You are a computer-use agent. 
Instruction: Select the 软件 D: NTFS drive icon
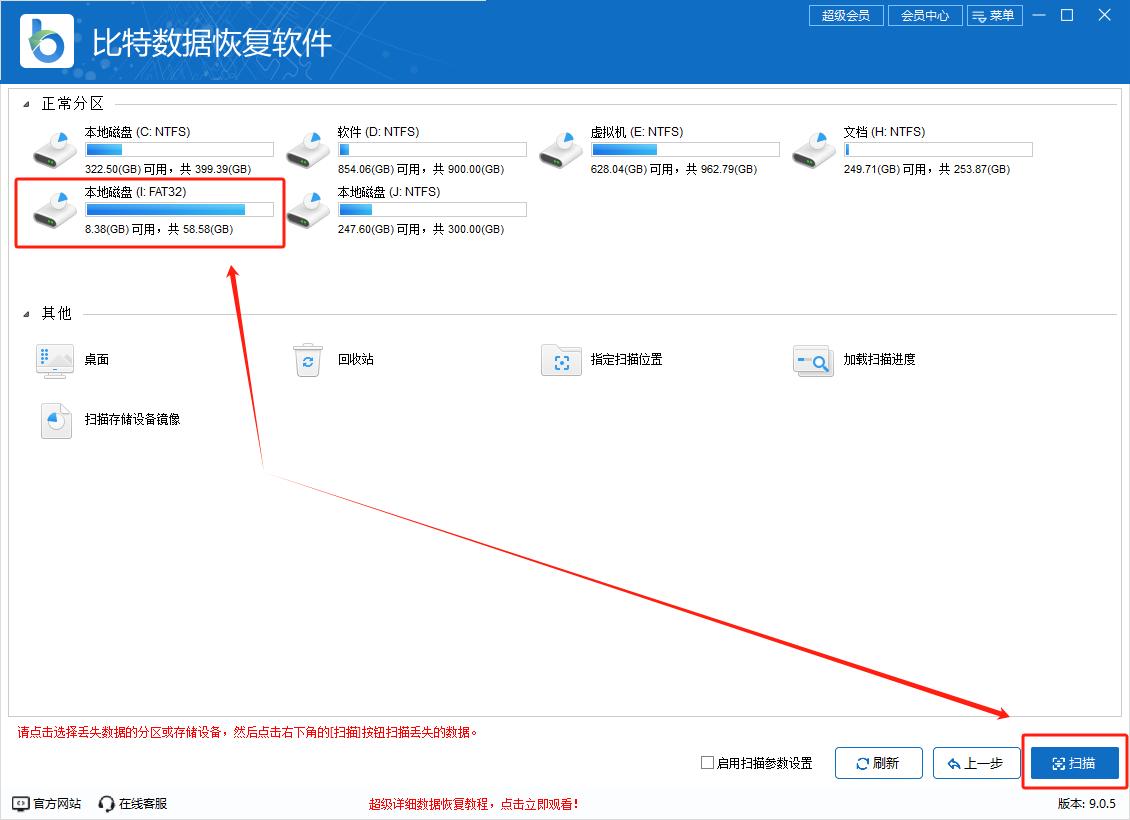307,149
